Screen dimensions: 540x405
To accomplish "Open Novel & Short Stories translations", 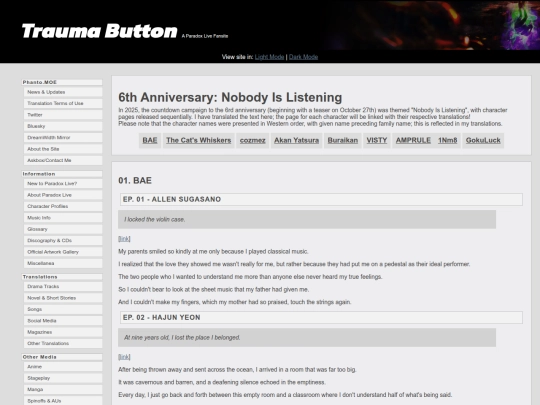I will coord(63,298).
